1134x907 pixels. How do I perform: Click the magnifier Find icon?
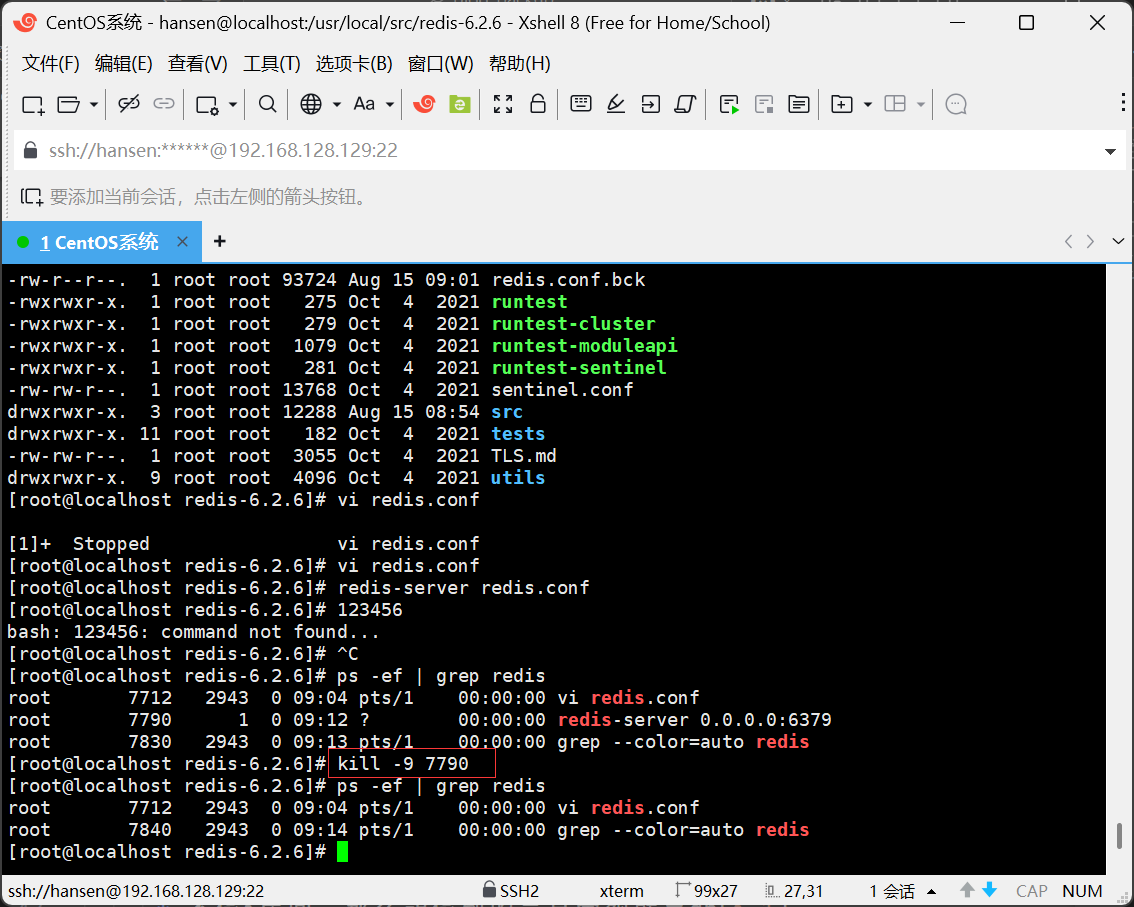pos(267,104)
